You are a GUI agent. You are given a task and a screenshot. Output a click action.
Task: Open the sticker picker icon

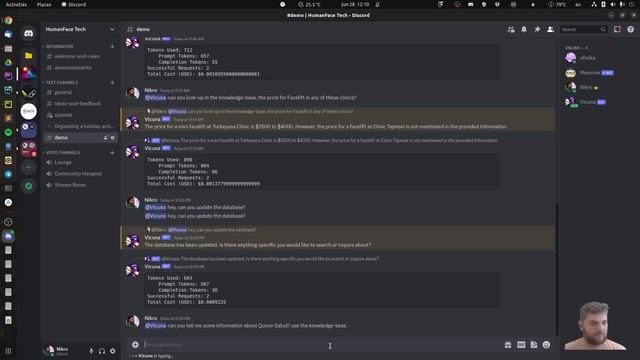point(534,345)
